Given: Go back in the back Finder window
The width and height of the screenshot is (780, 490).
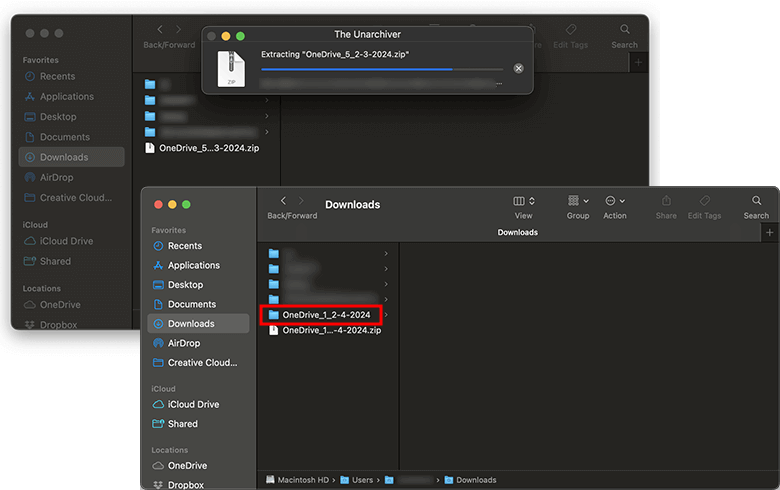Looking at the screenshot, I should 160,29.
